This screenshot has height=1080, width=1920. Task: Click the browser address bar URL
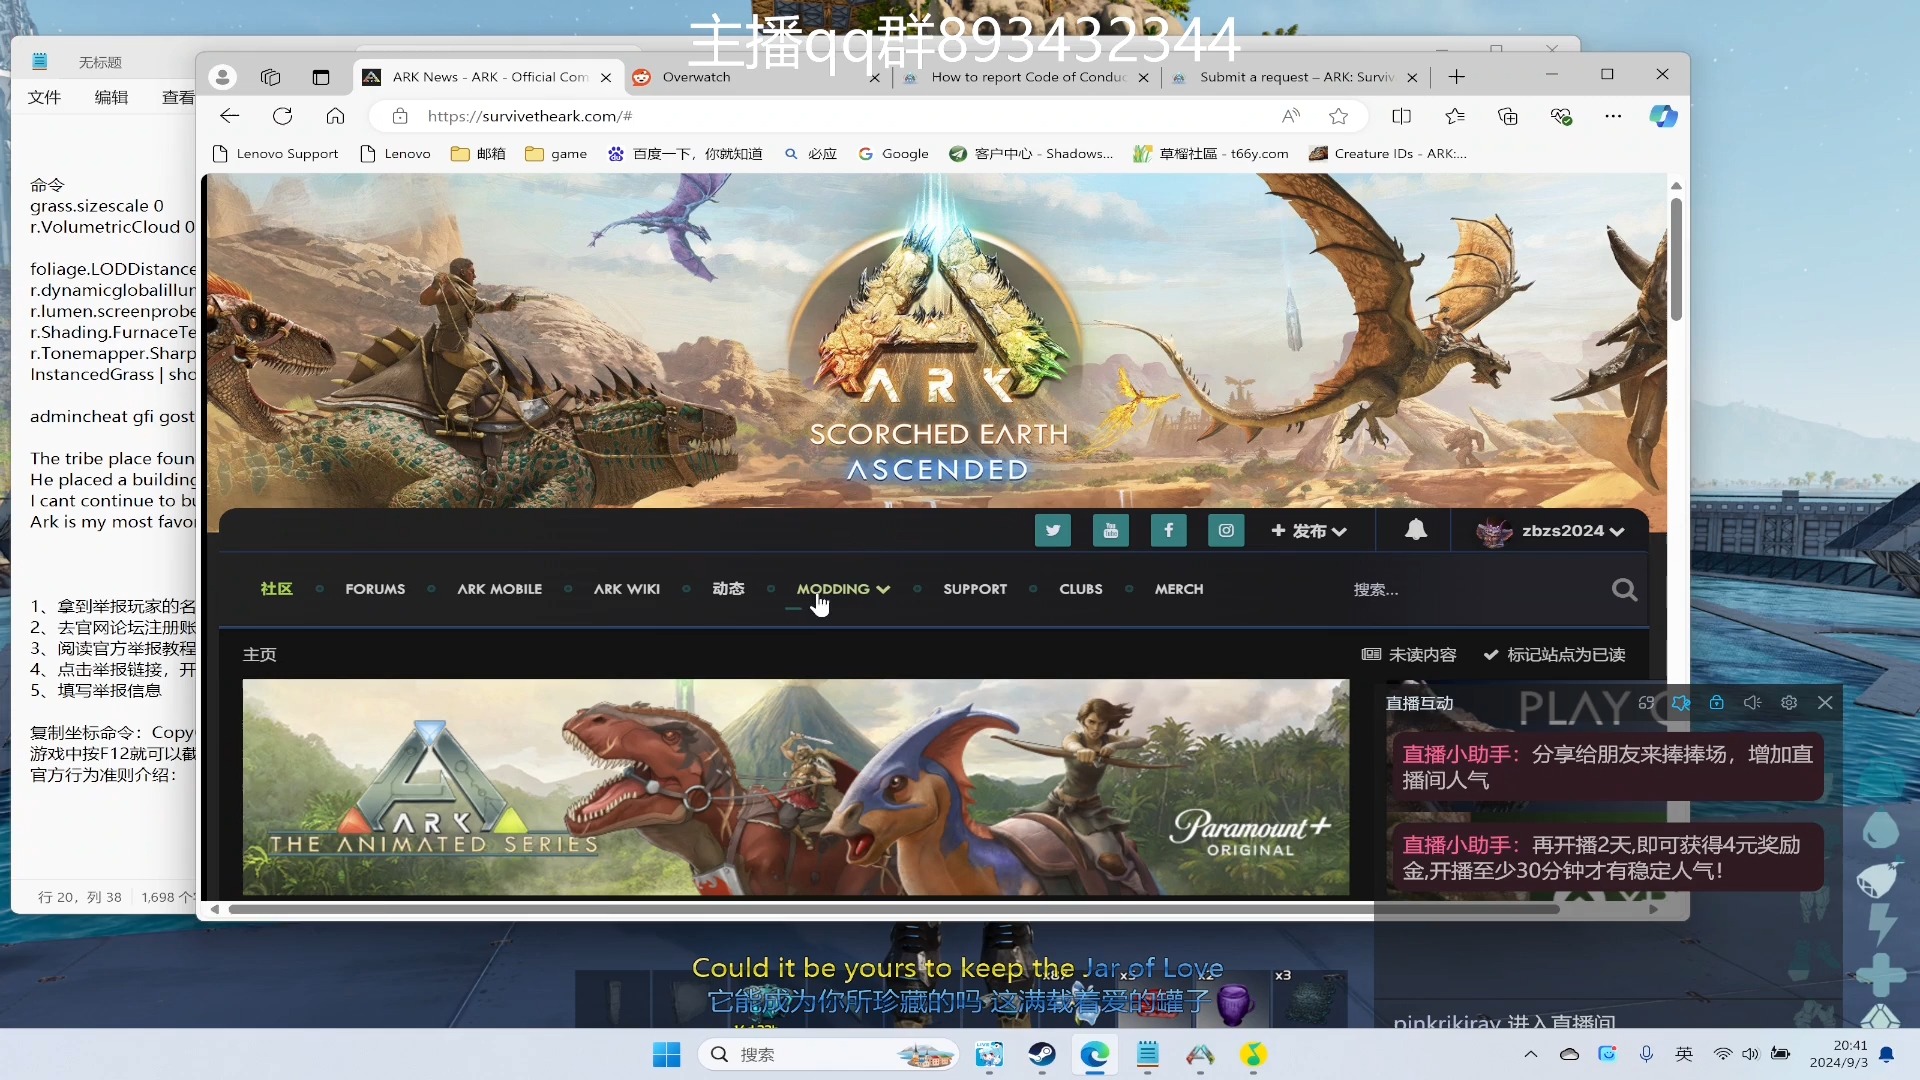(x=530, y=116)
